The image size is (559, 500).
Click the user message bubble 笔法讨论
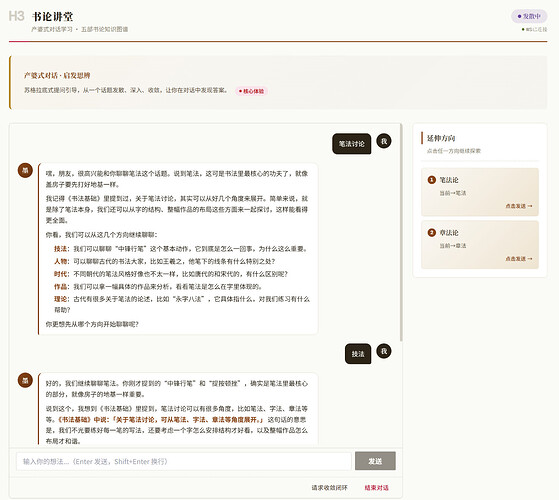(352, 144)
